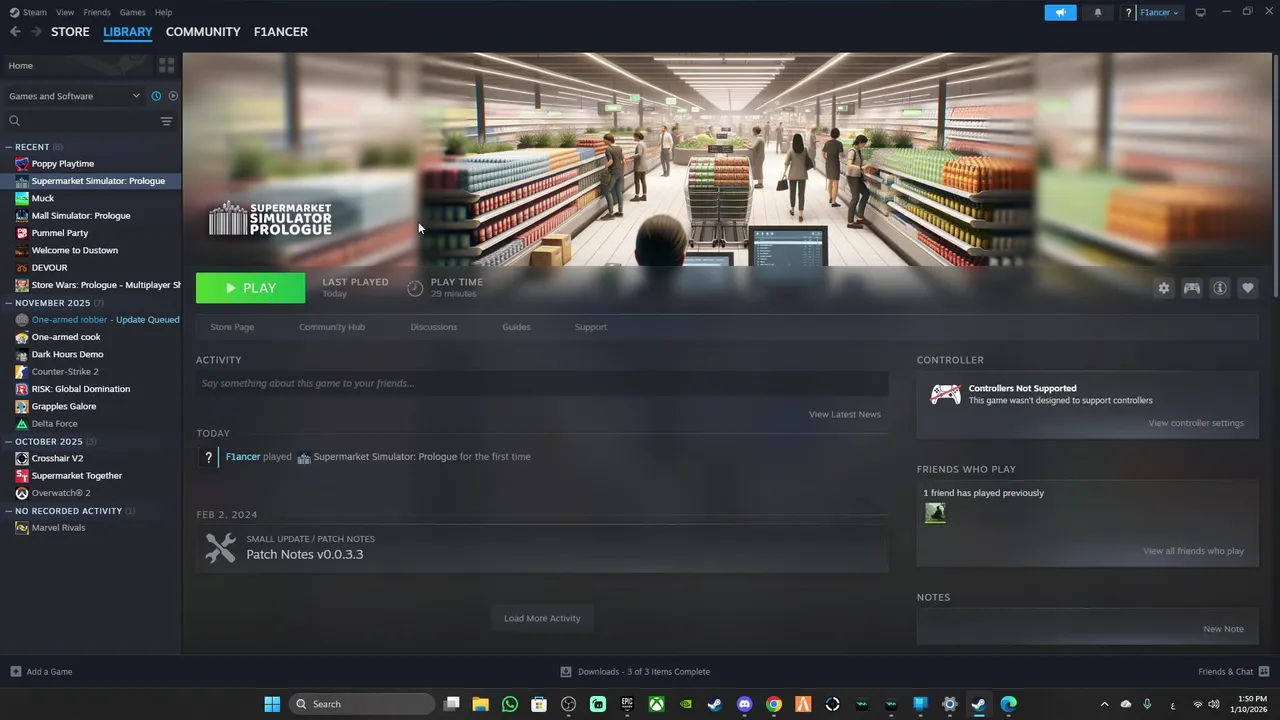The width and height of the screenshot is (1280, 720).
Task: Open advanced library filters icon
Action: point(166,121)
